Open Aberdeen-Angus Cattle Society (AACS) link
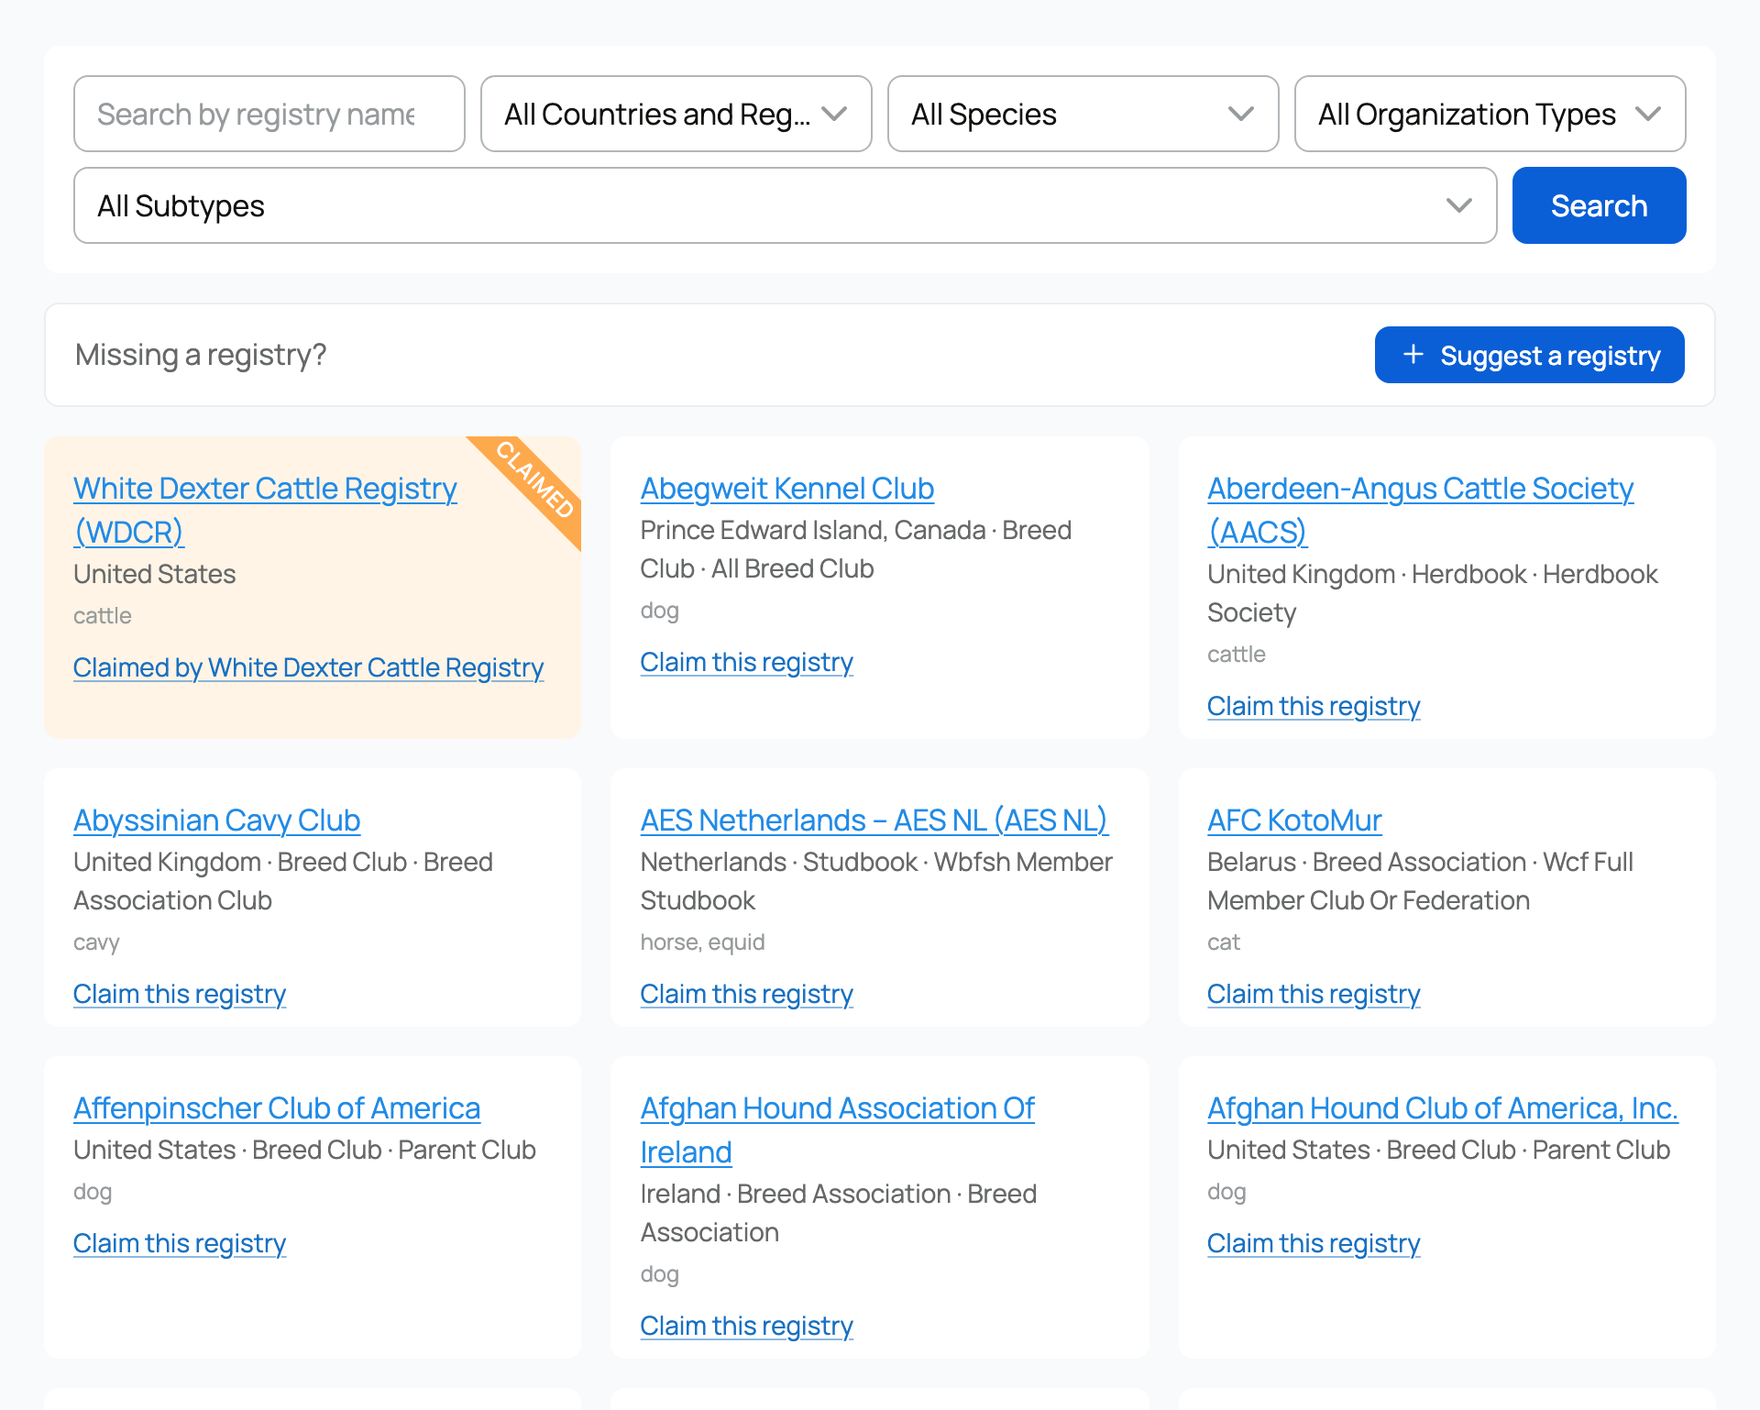 coord(1420,509)
